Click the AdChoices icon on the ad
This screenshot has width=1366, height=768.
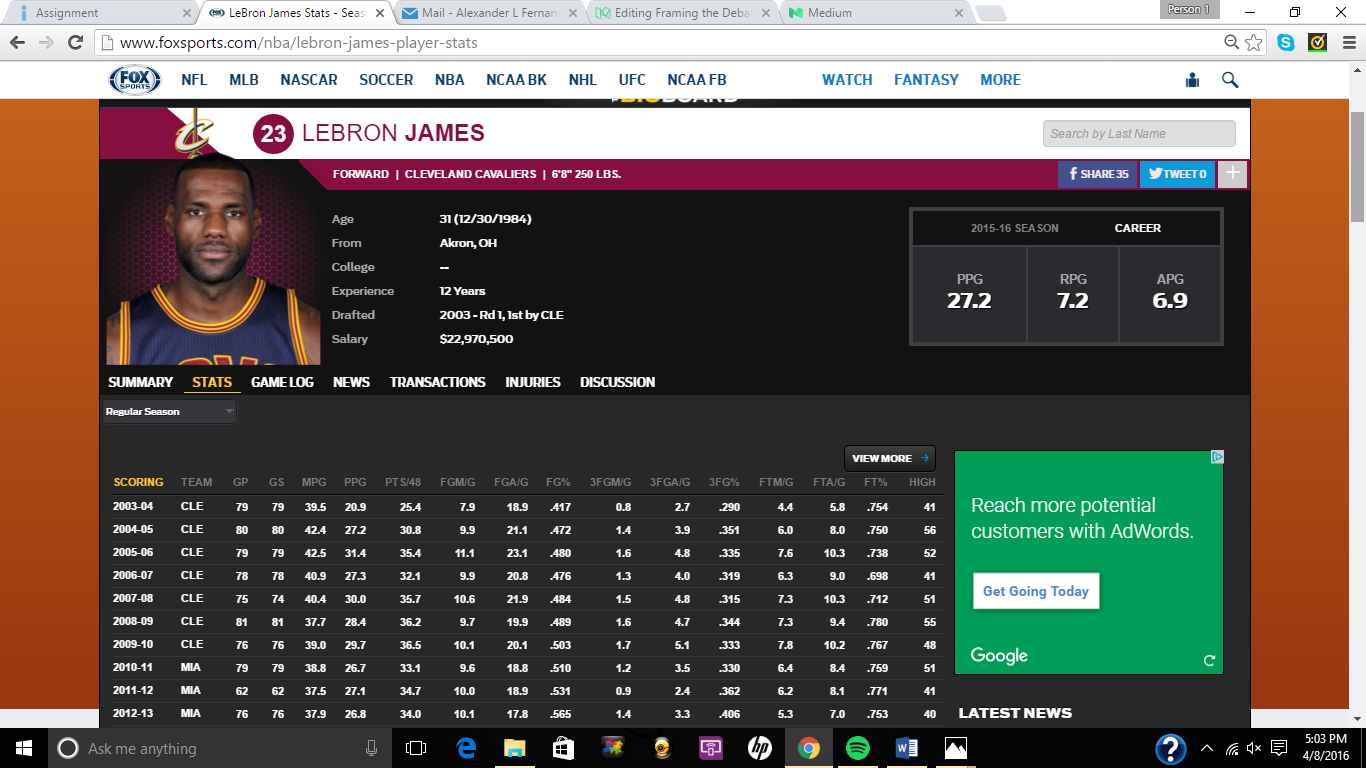(x=1217, y=457)
